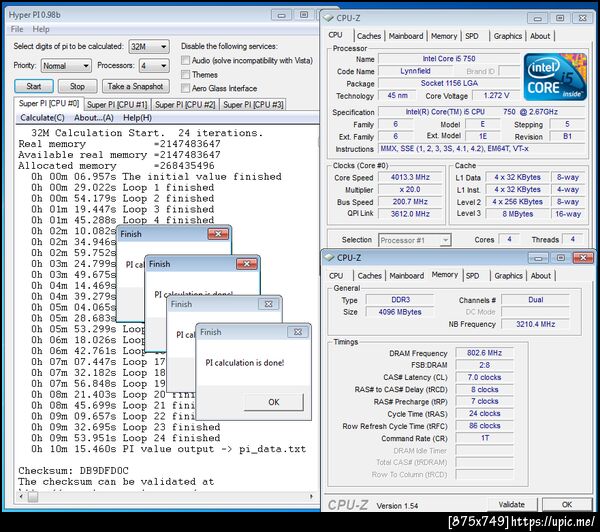The height and width of the screenshot is (532, 600).
Task: Select the About tab in upper CPU-Z window
Action: coord(540,36)
